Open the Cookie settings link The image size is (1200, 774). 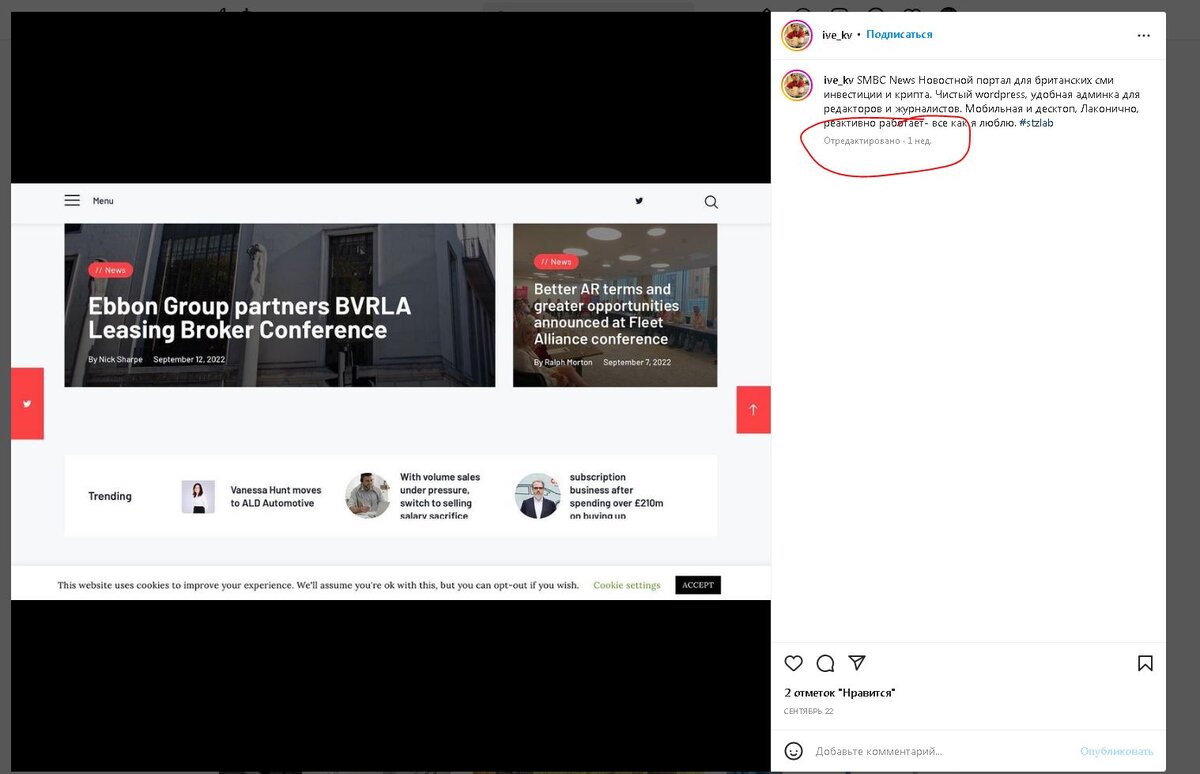[627, 585]
